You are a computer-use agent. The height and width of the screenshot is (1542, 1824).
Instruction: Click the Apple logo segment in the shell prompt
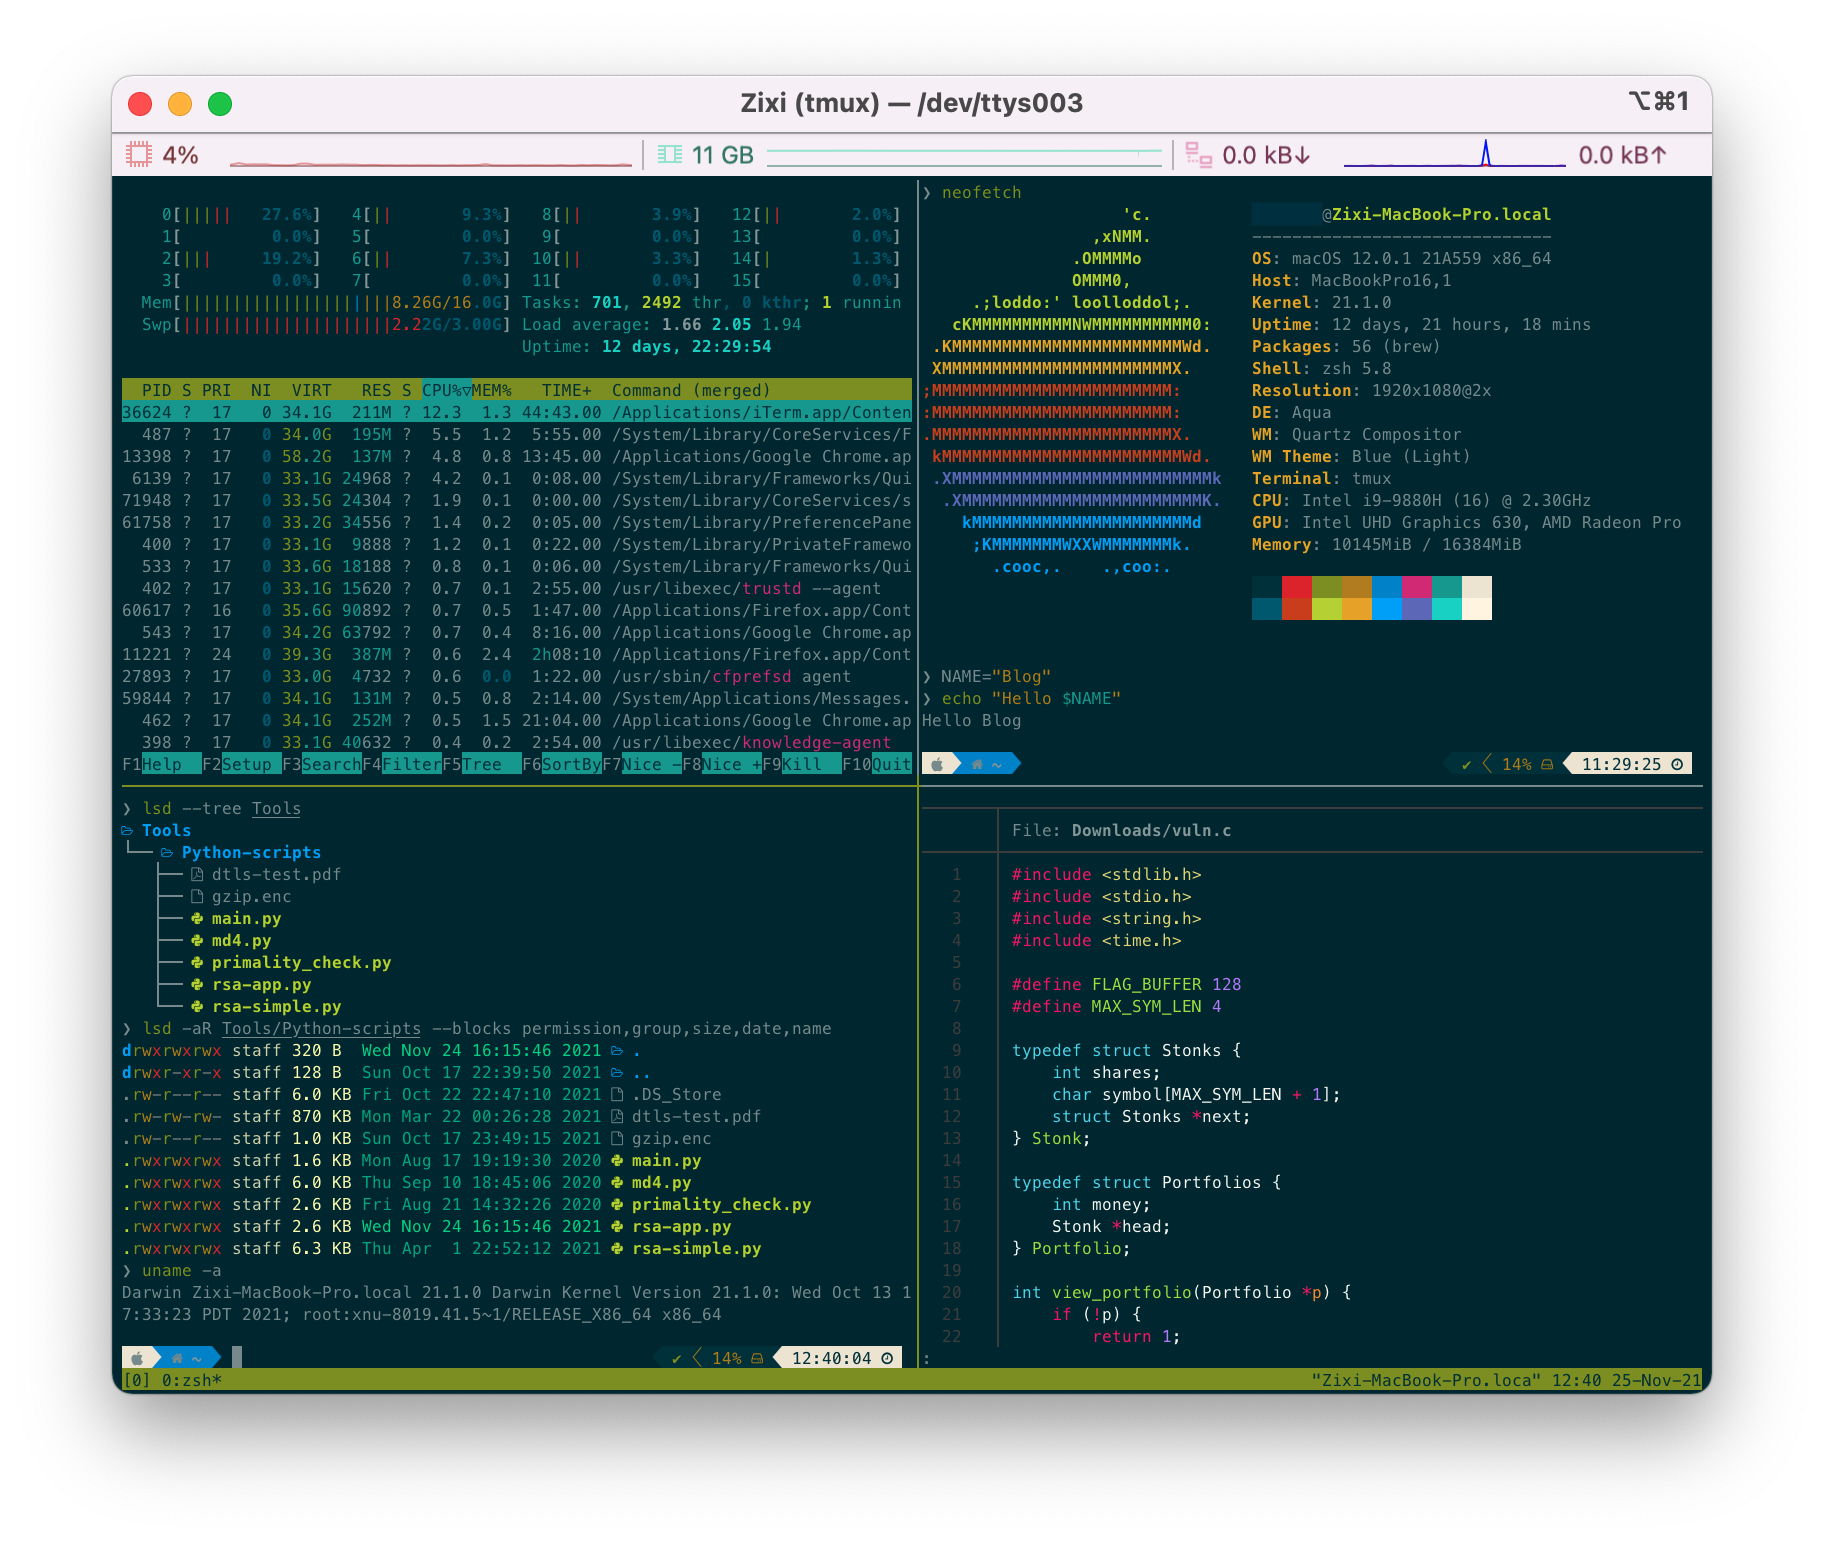(x=937, y=763)
